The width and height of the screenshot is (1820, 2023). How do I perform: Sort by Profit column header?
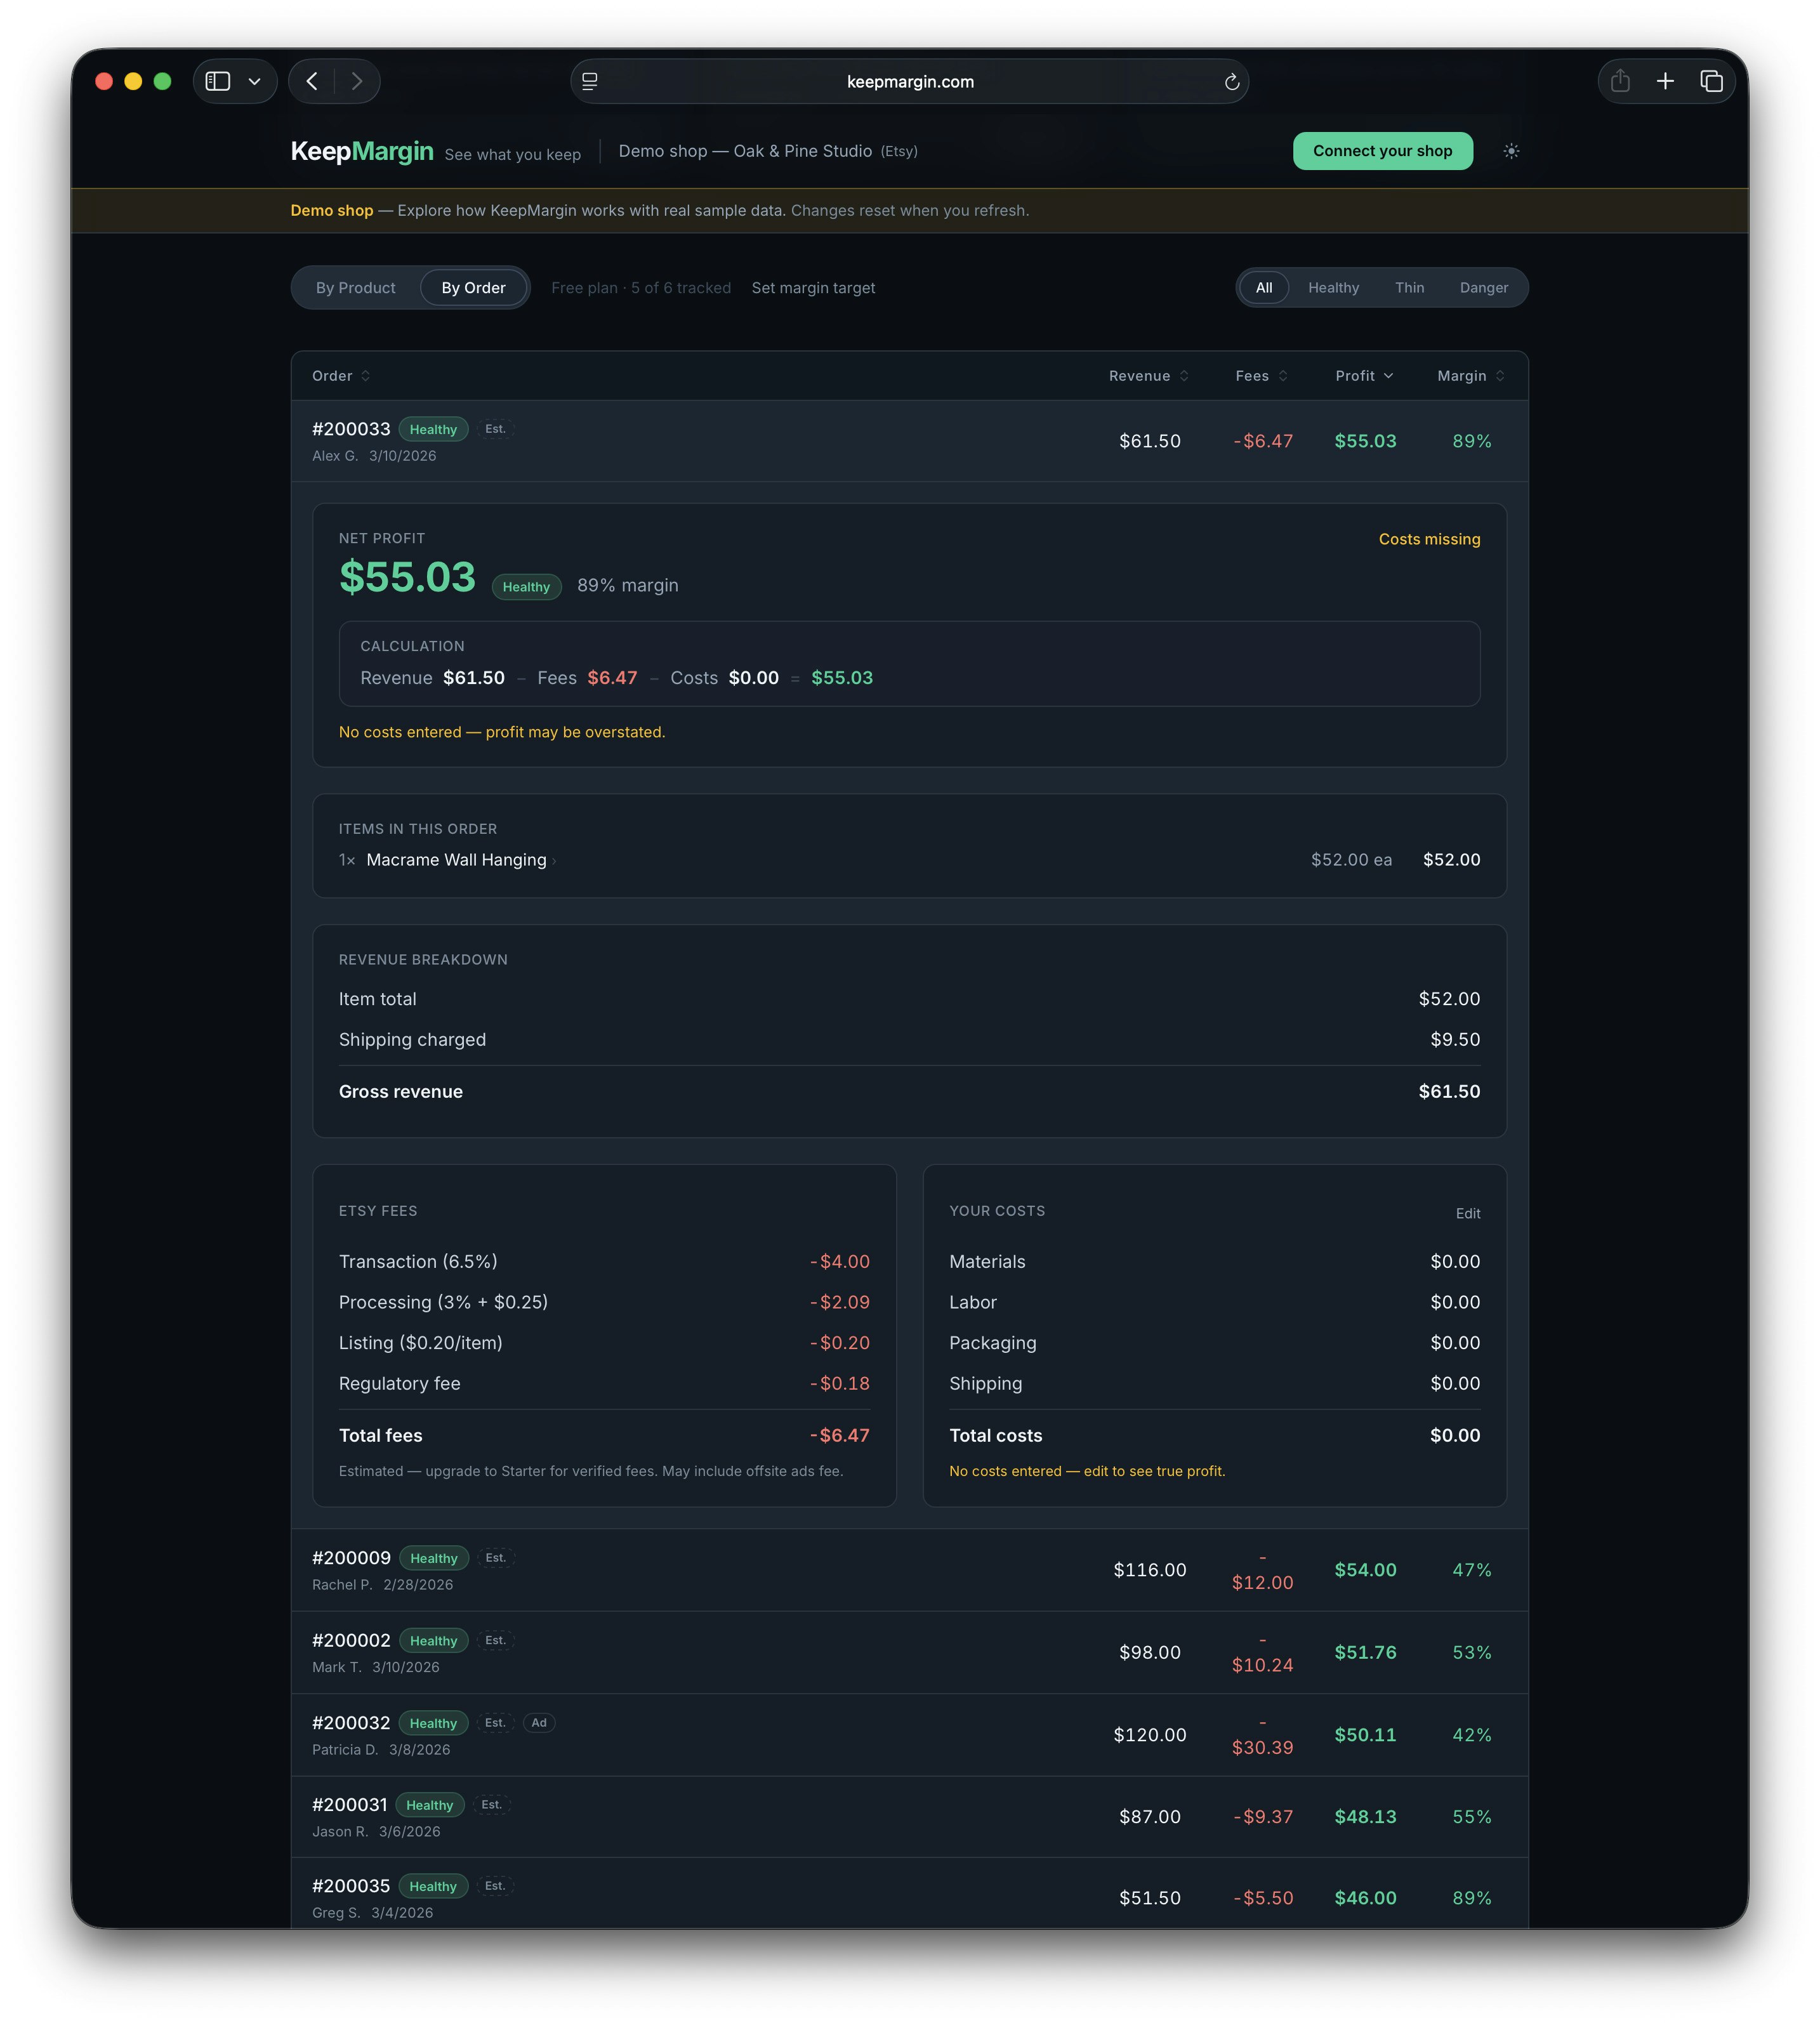pyautogui.click(x=1364, y=376)
